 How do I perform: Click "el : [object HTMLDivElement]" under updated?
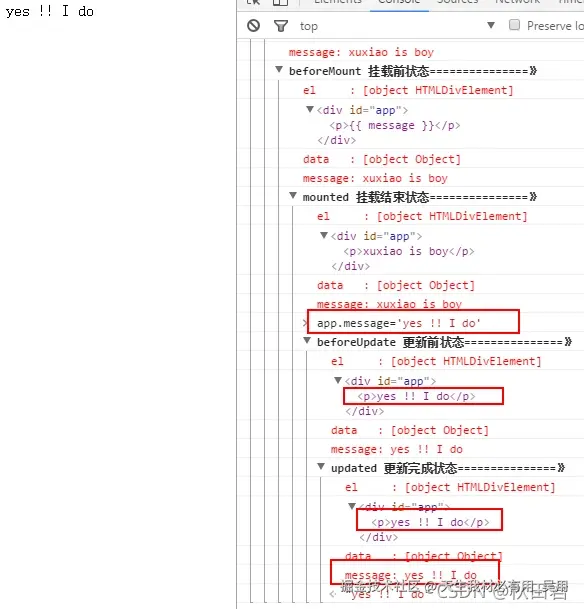[450, 487]
